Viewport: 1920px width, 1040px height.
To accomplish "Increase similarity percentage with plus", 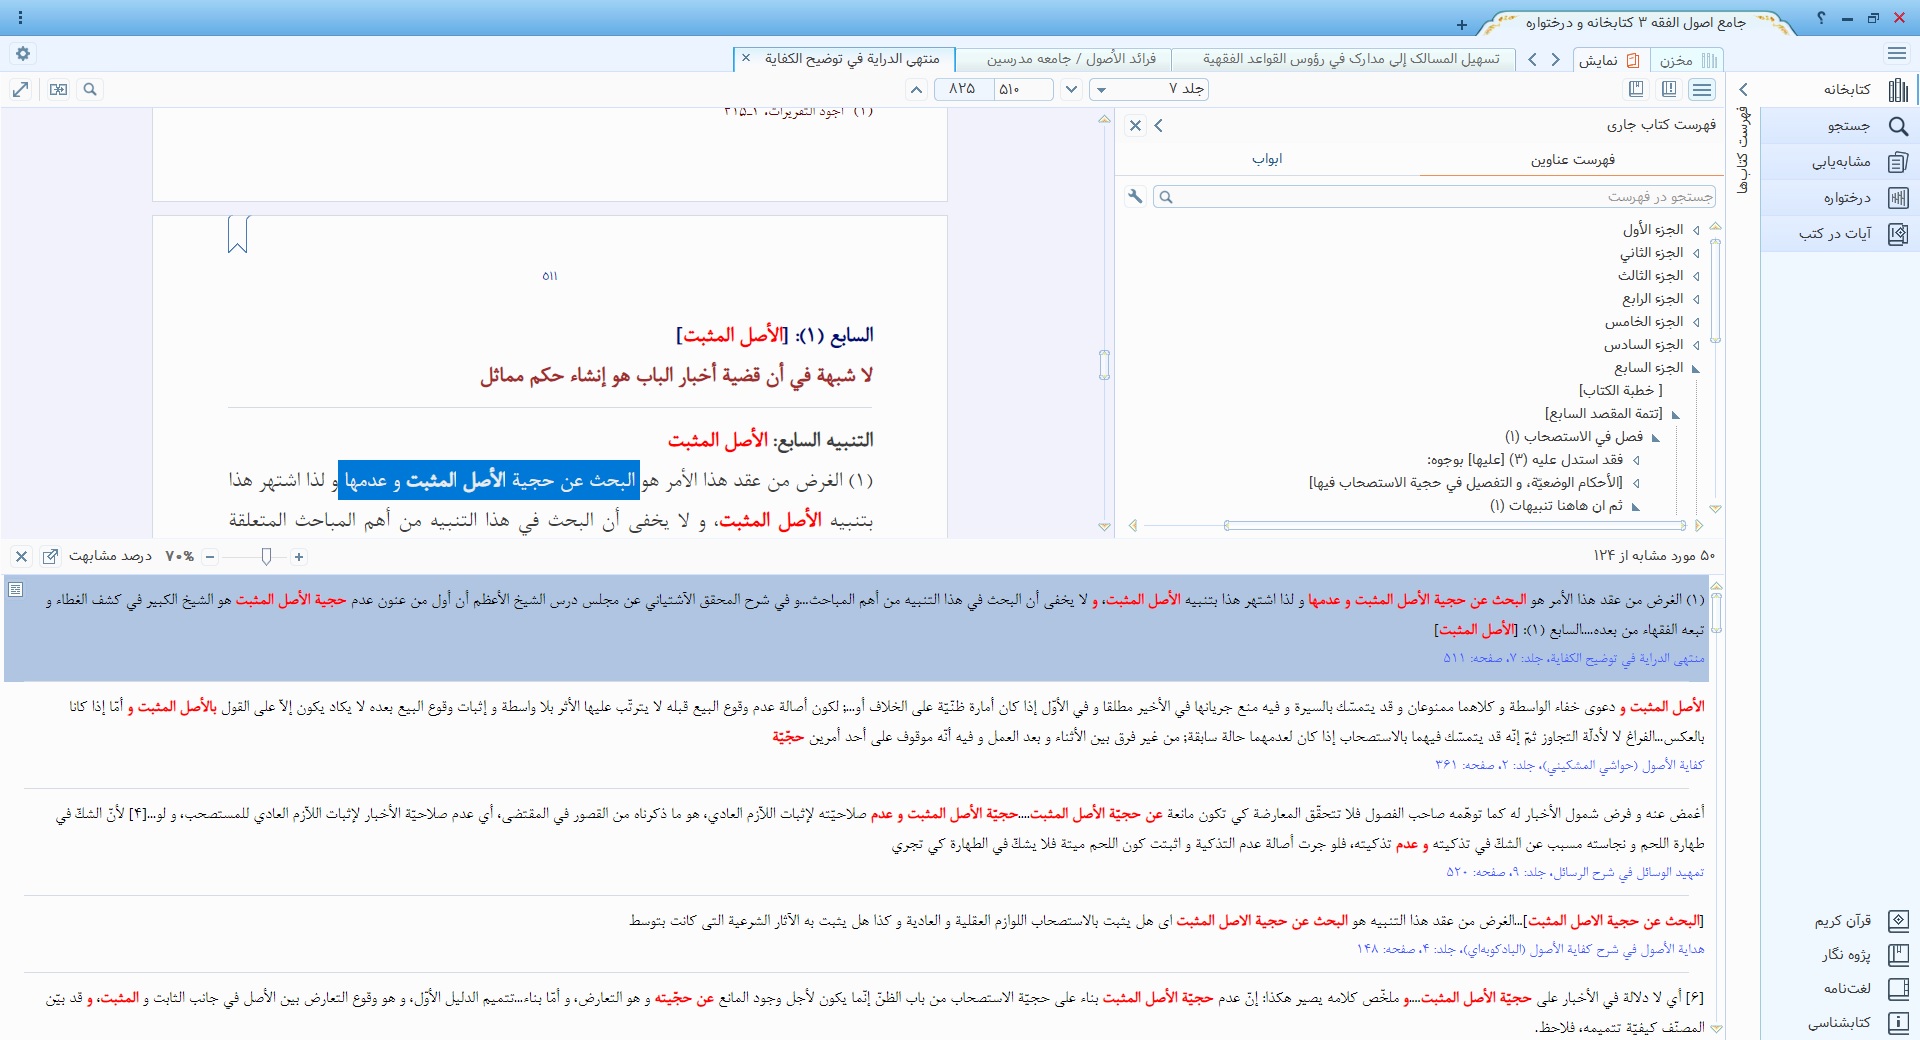I will [x=298, y=557].
